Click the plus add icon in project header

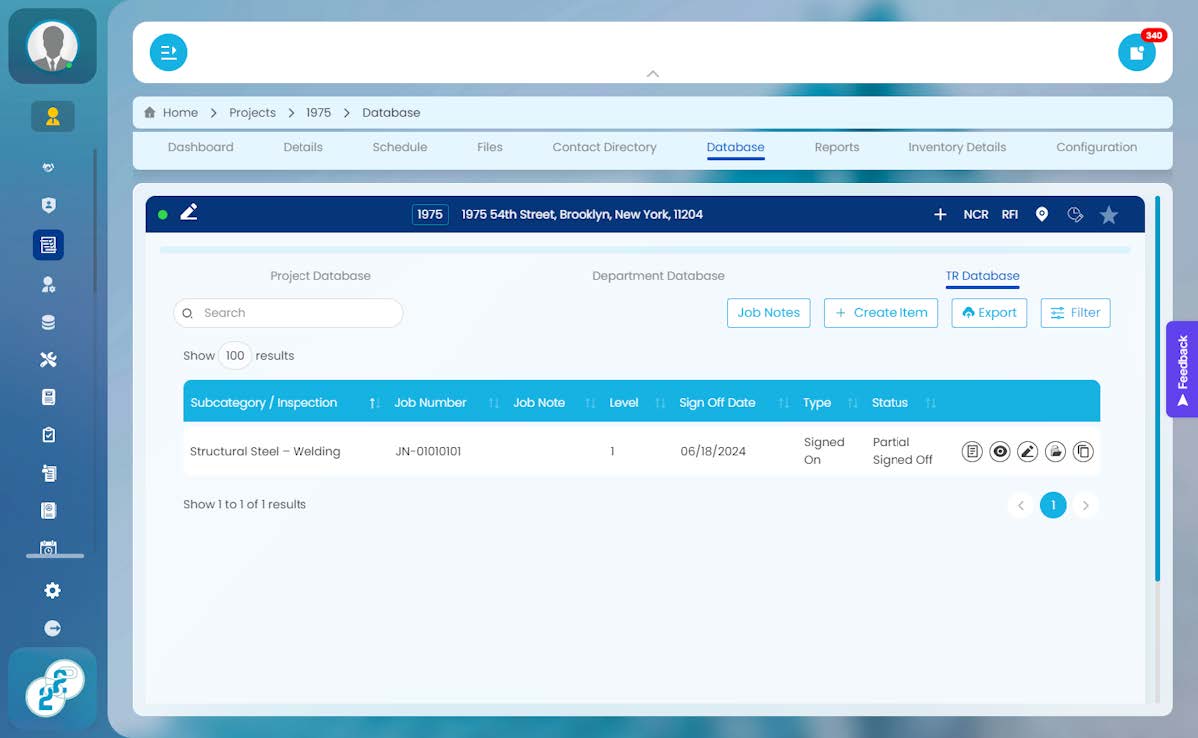tap(941, 215)
